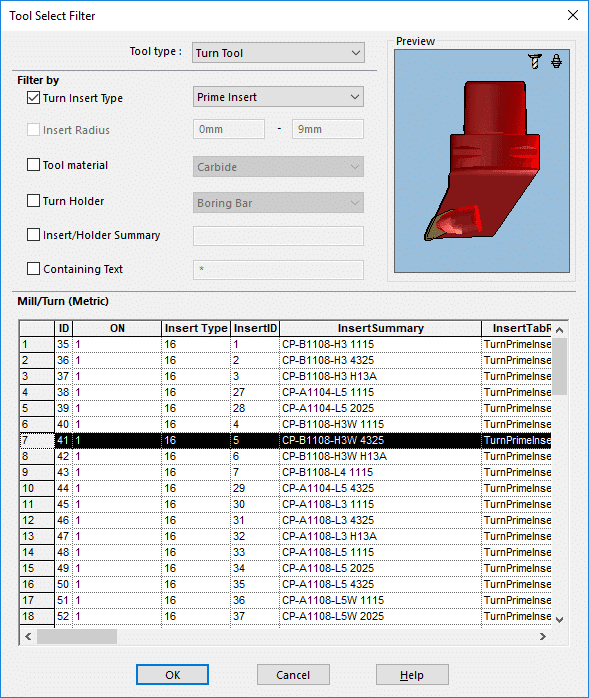Click the holder view icon in Preview
589x698 pixels.
point(556,61)
